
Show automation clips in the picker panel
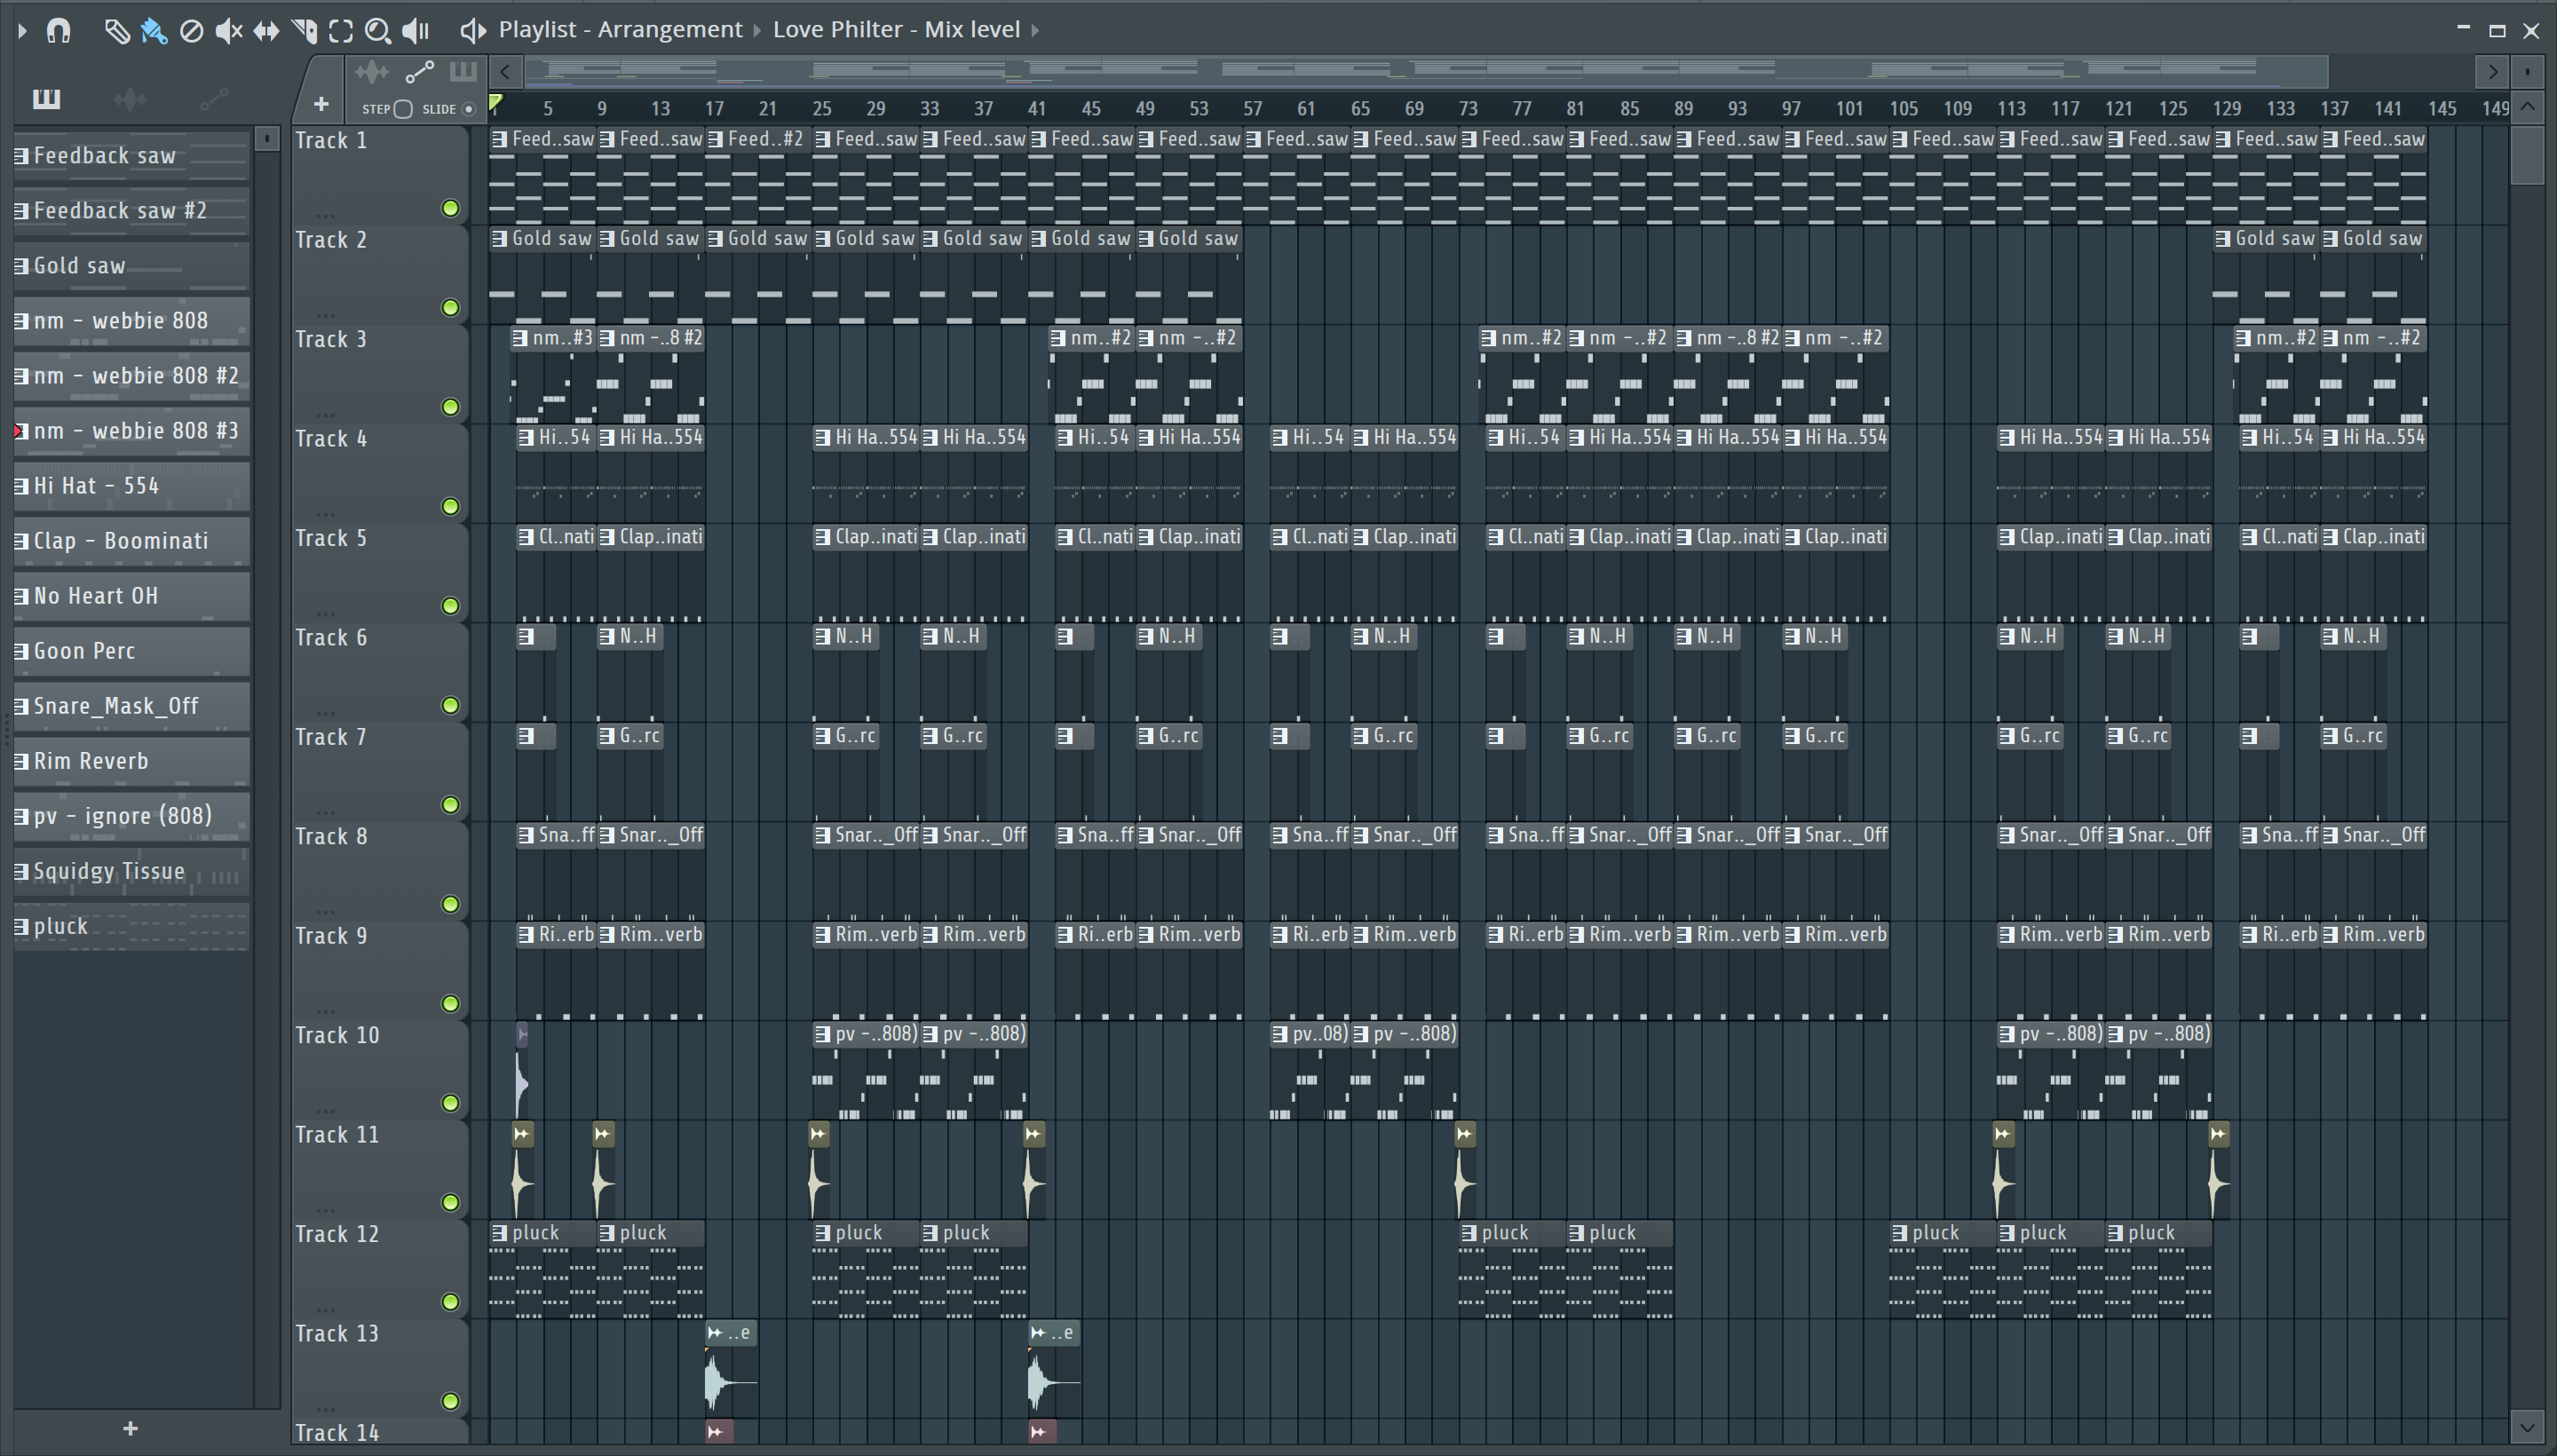(x=213, y=98)
